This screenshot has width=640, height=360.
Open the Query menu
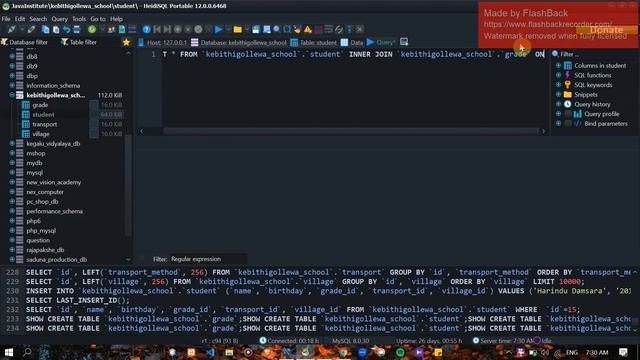(59, 19)
